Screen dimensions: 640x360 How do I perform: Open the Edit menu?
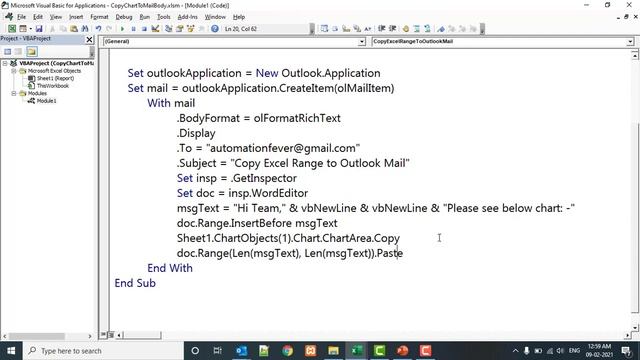pos(38,17)
